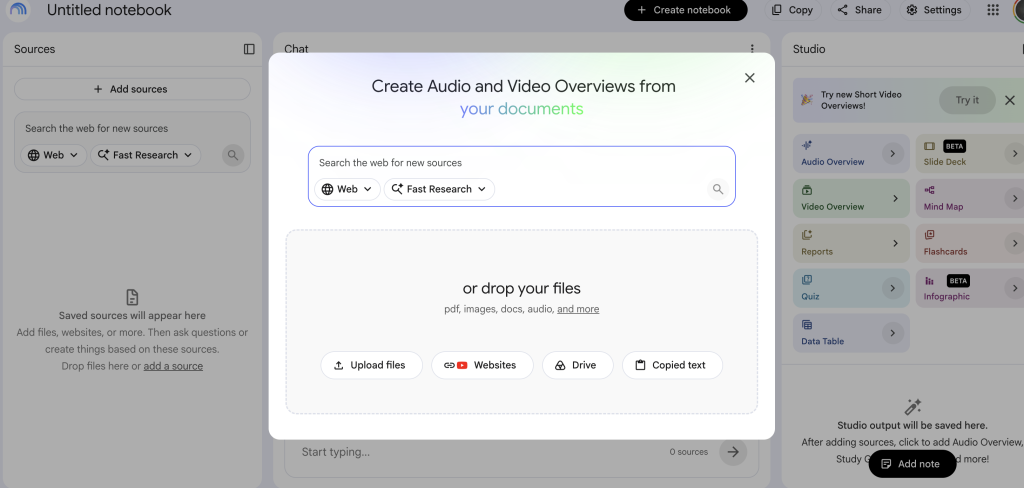This screenshot has width=1024, height=488.
Task: Open Chat panel three-dot menu
Action: coord(752,49)
